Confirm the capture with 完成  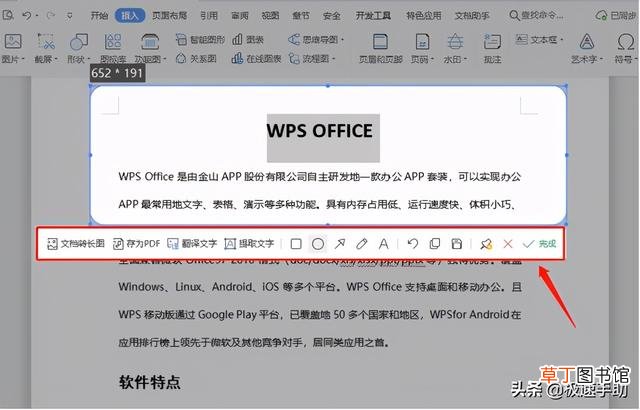pos(540,244)
